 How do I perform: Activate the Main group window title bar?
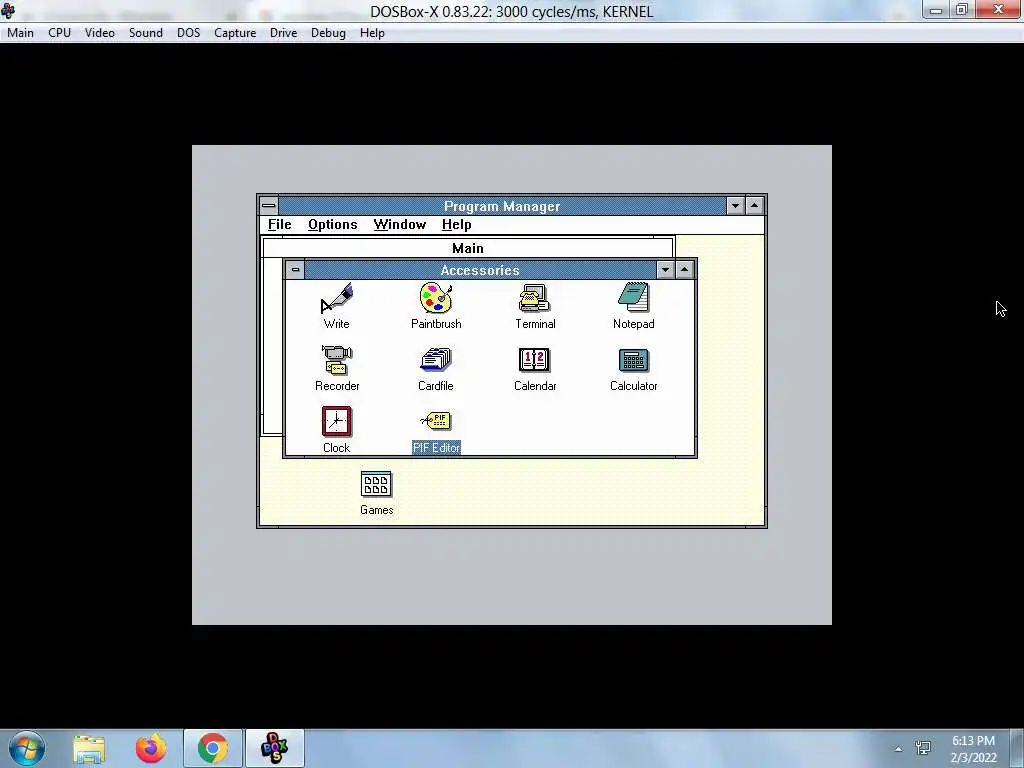click(468, 248)
